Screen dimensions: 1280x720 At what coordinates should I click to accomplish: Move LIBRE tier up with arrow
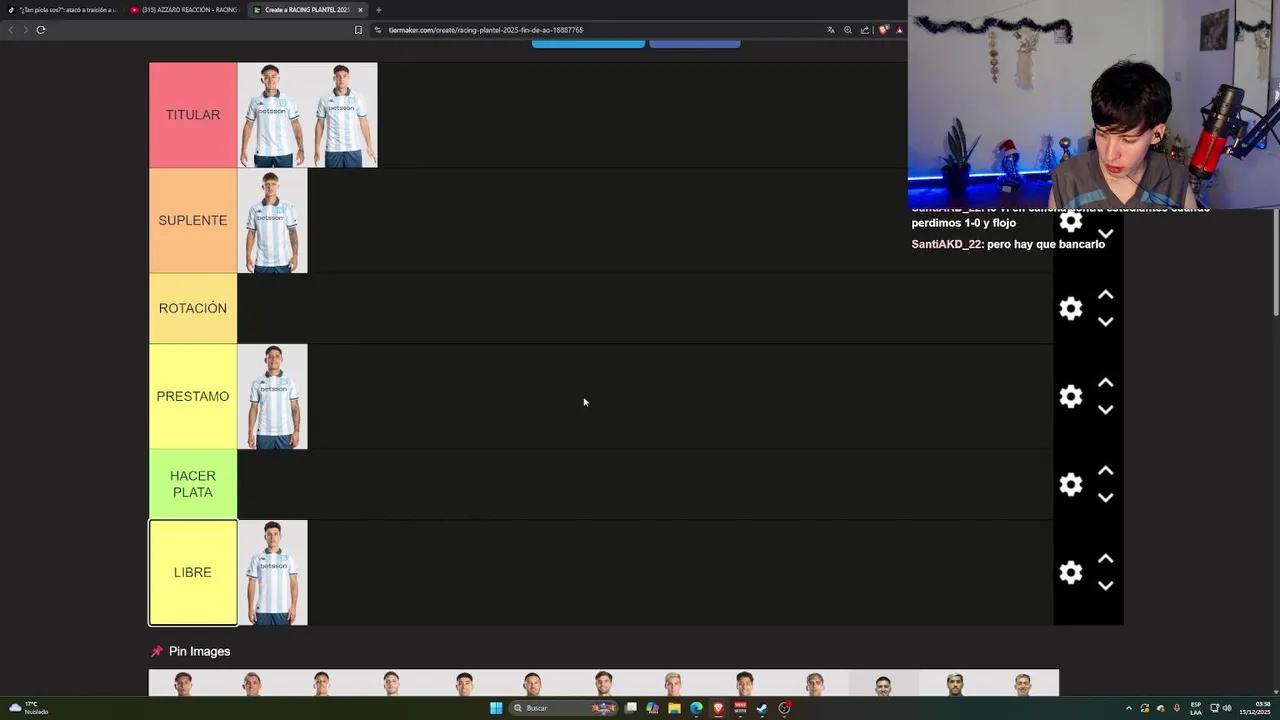(1105, 559)
